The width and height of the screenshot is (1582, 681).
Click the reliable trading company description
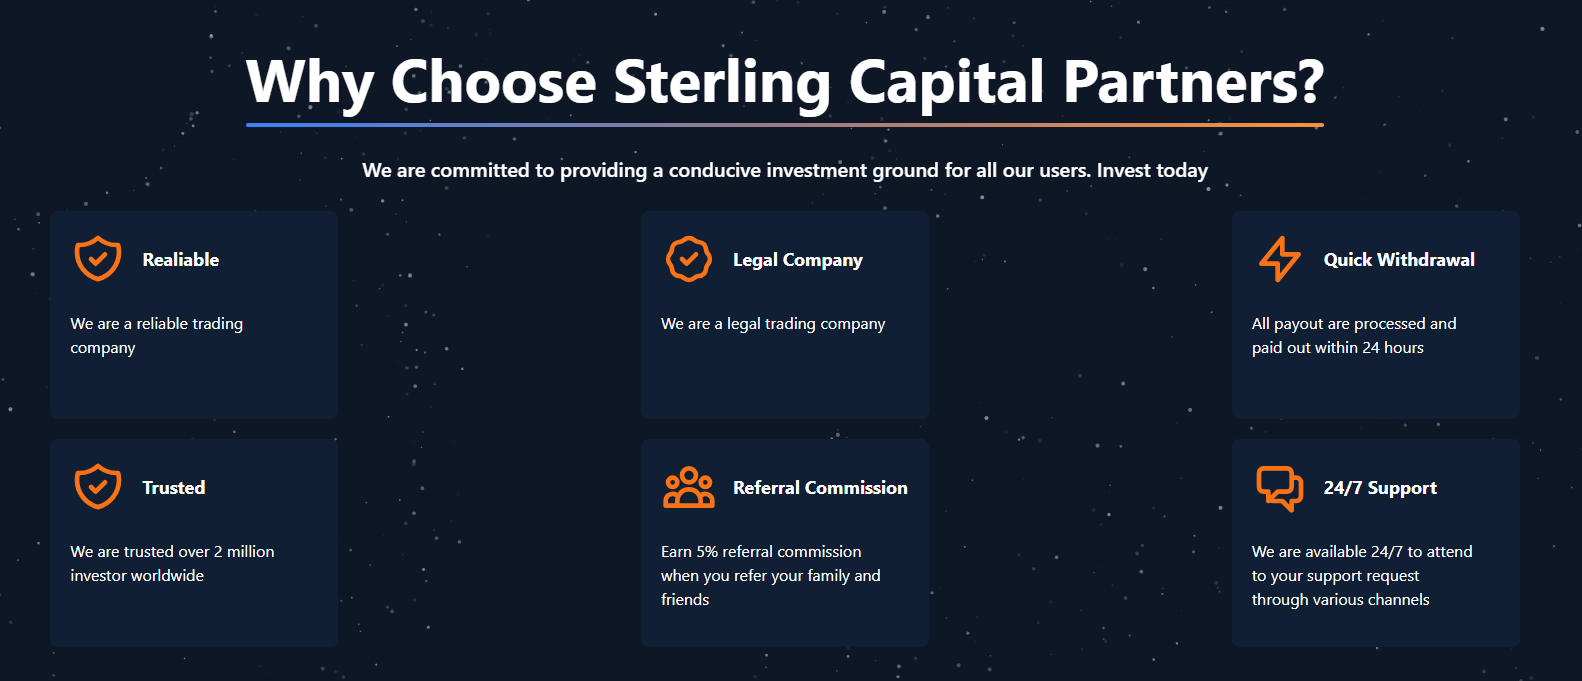(x=157, y=336)
